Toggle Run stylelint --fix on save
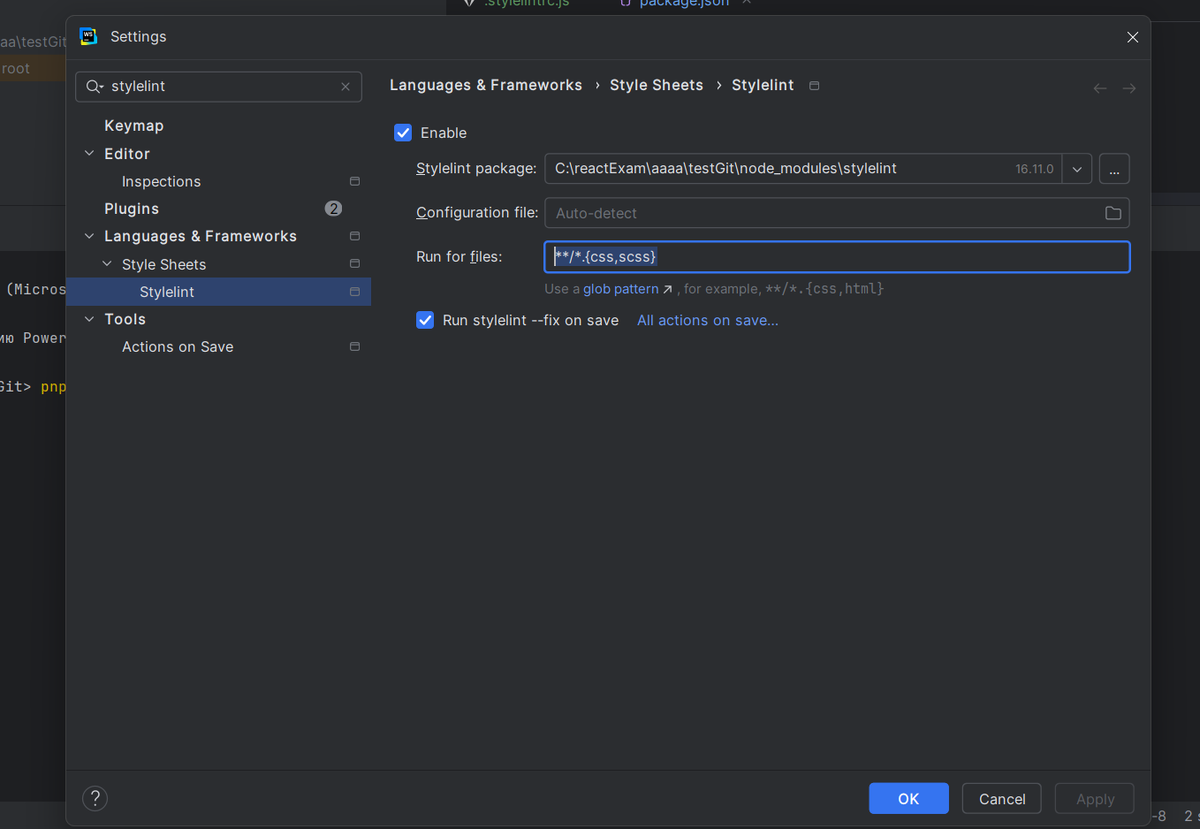The height and width of the screenshot is (829, 1200). (x=425, y=320)
